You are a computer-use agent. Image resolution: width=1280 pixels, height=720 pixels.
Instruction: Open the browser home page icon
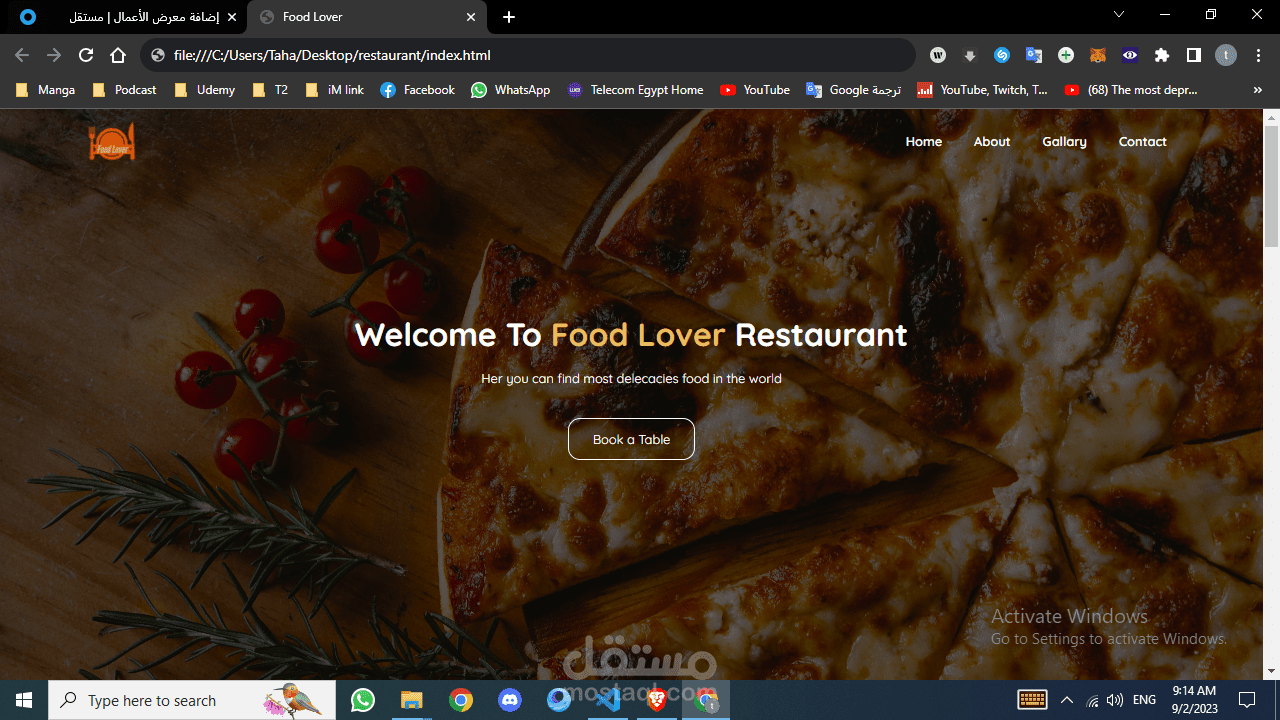pos(118,55)
